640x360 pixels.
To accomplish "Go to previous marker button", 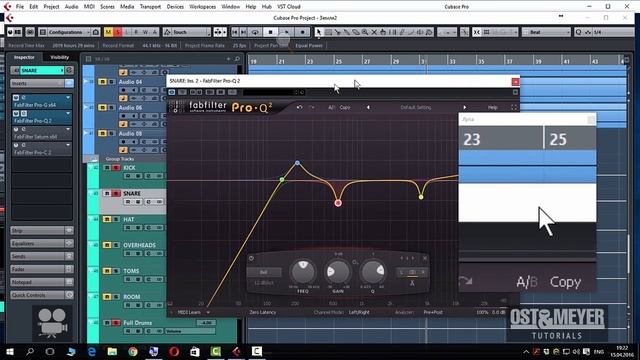I will click(x=235, y=32).
